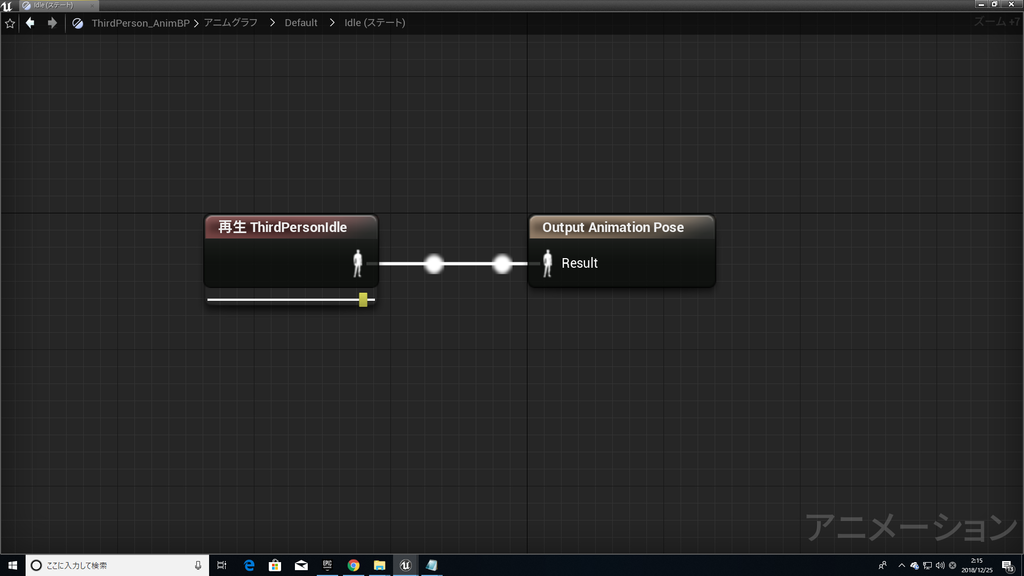Open the Action Center notifications
Viewport: 1024px width, 576px height.
1008,566
